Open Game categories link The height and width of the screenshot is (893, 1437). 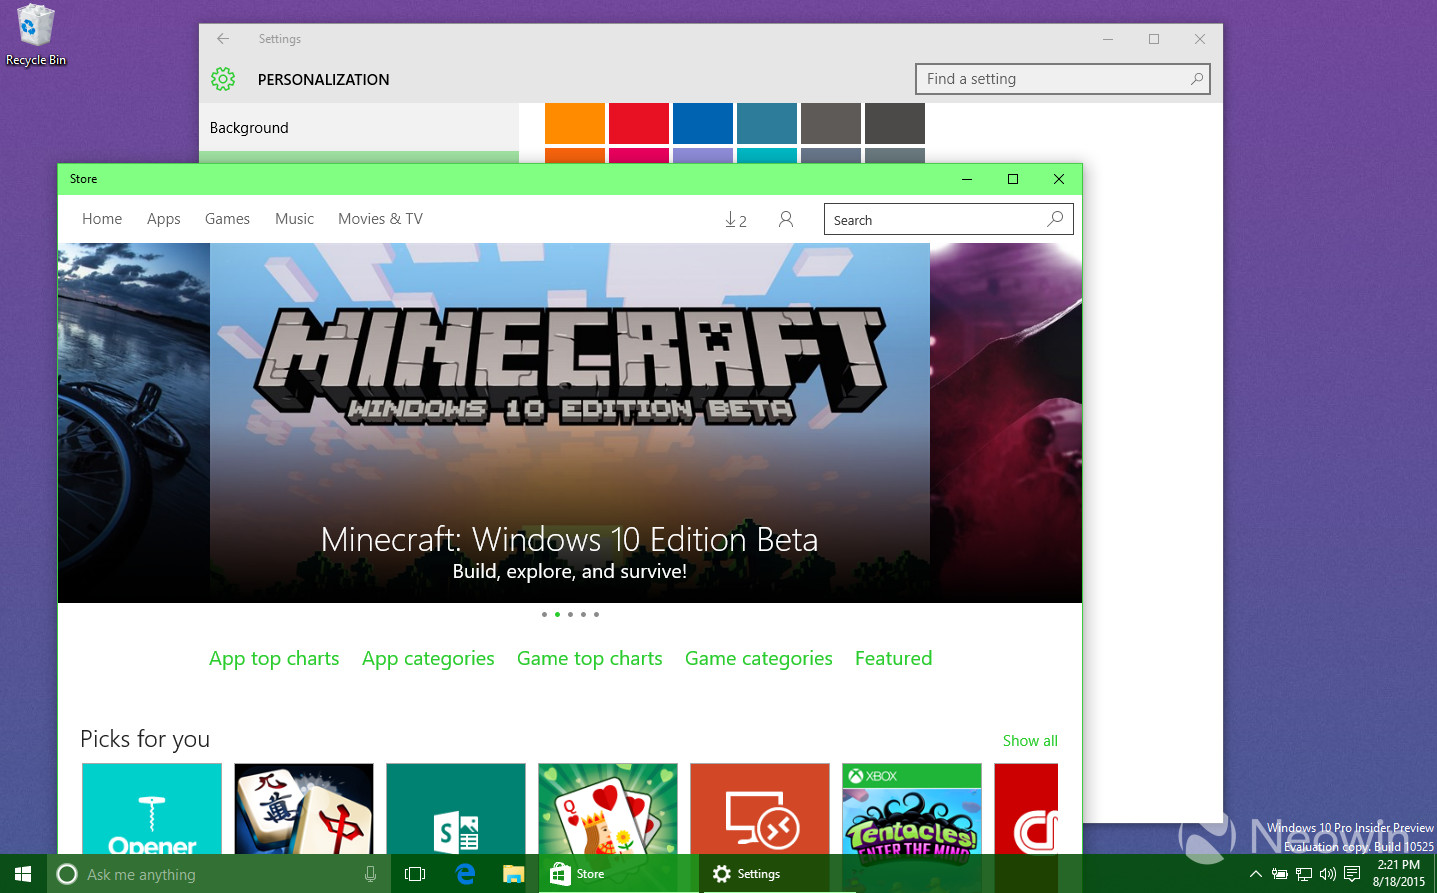click(759, 659)
